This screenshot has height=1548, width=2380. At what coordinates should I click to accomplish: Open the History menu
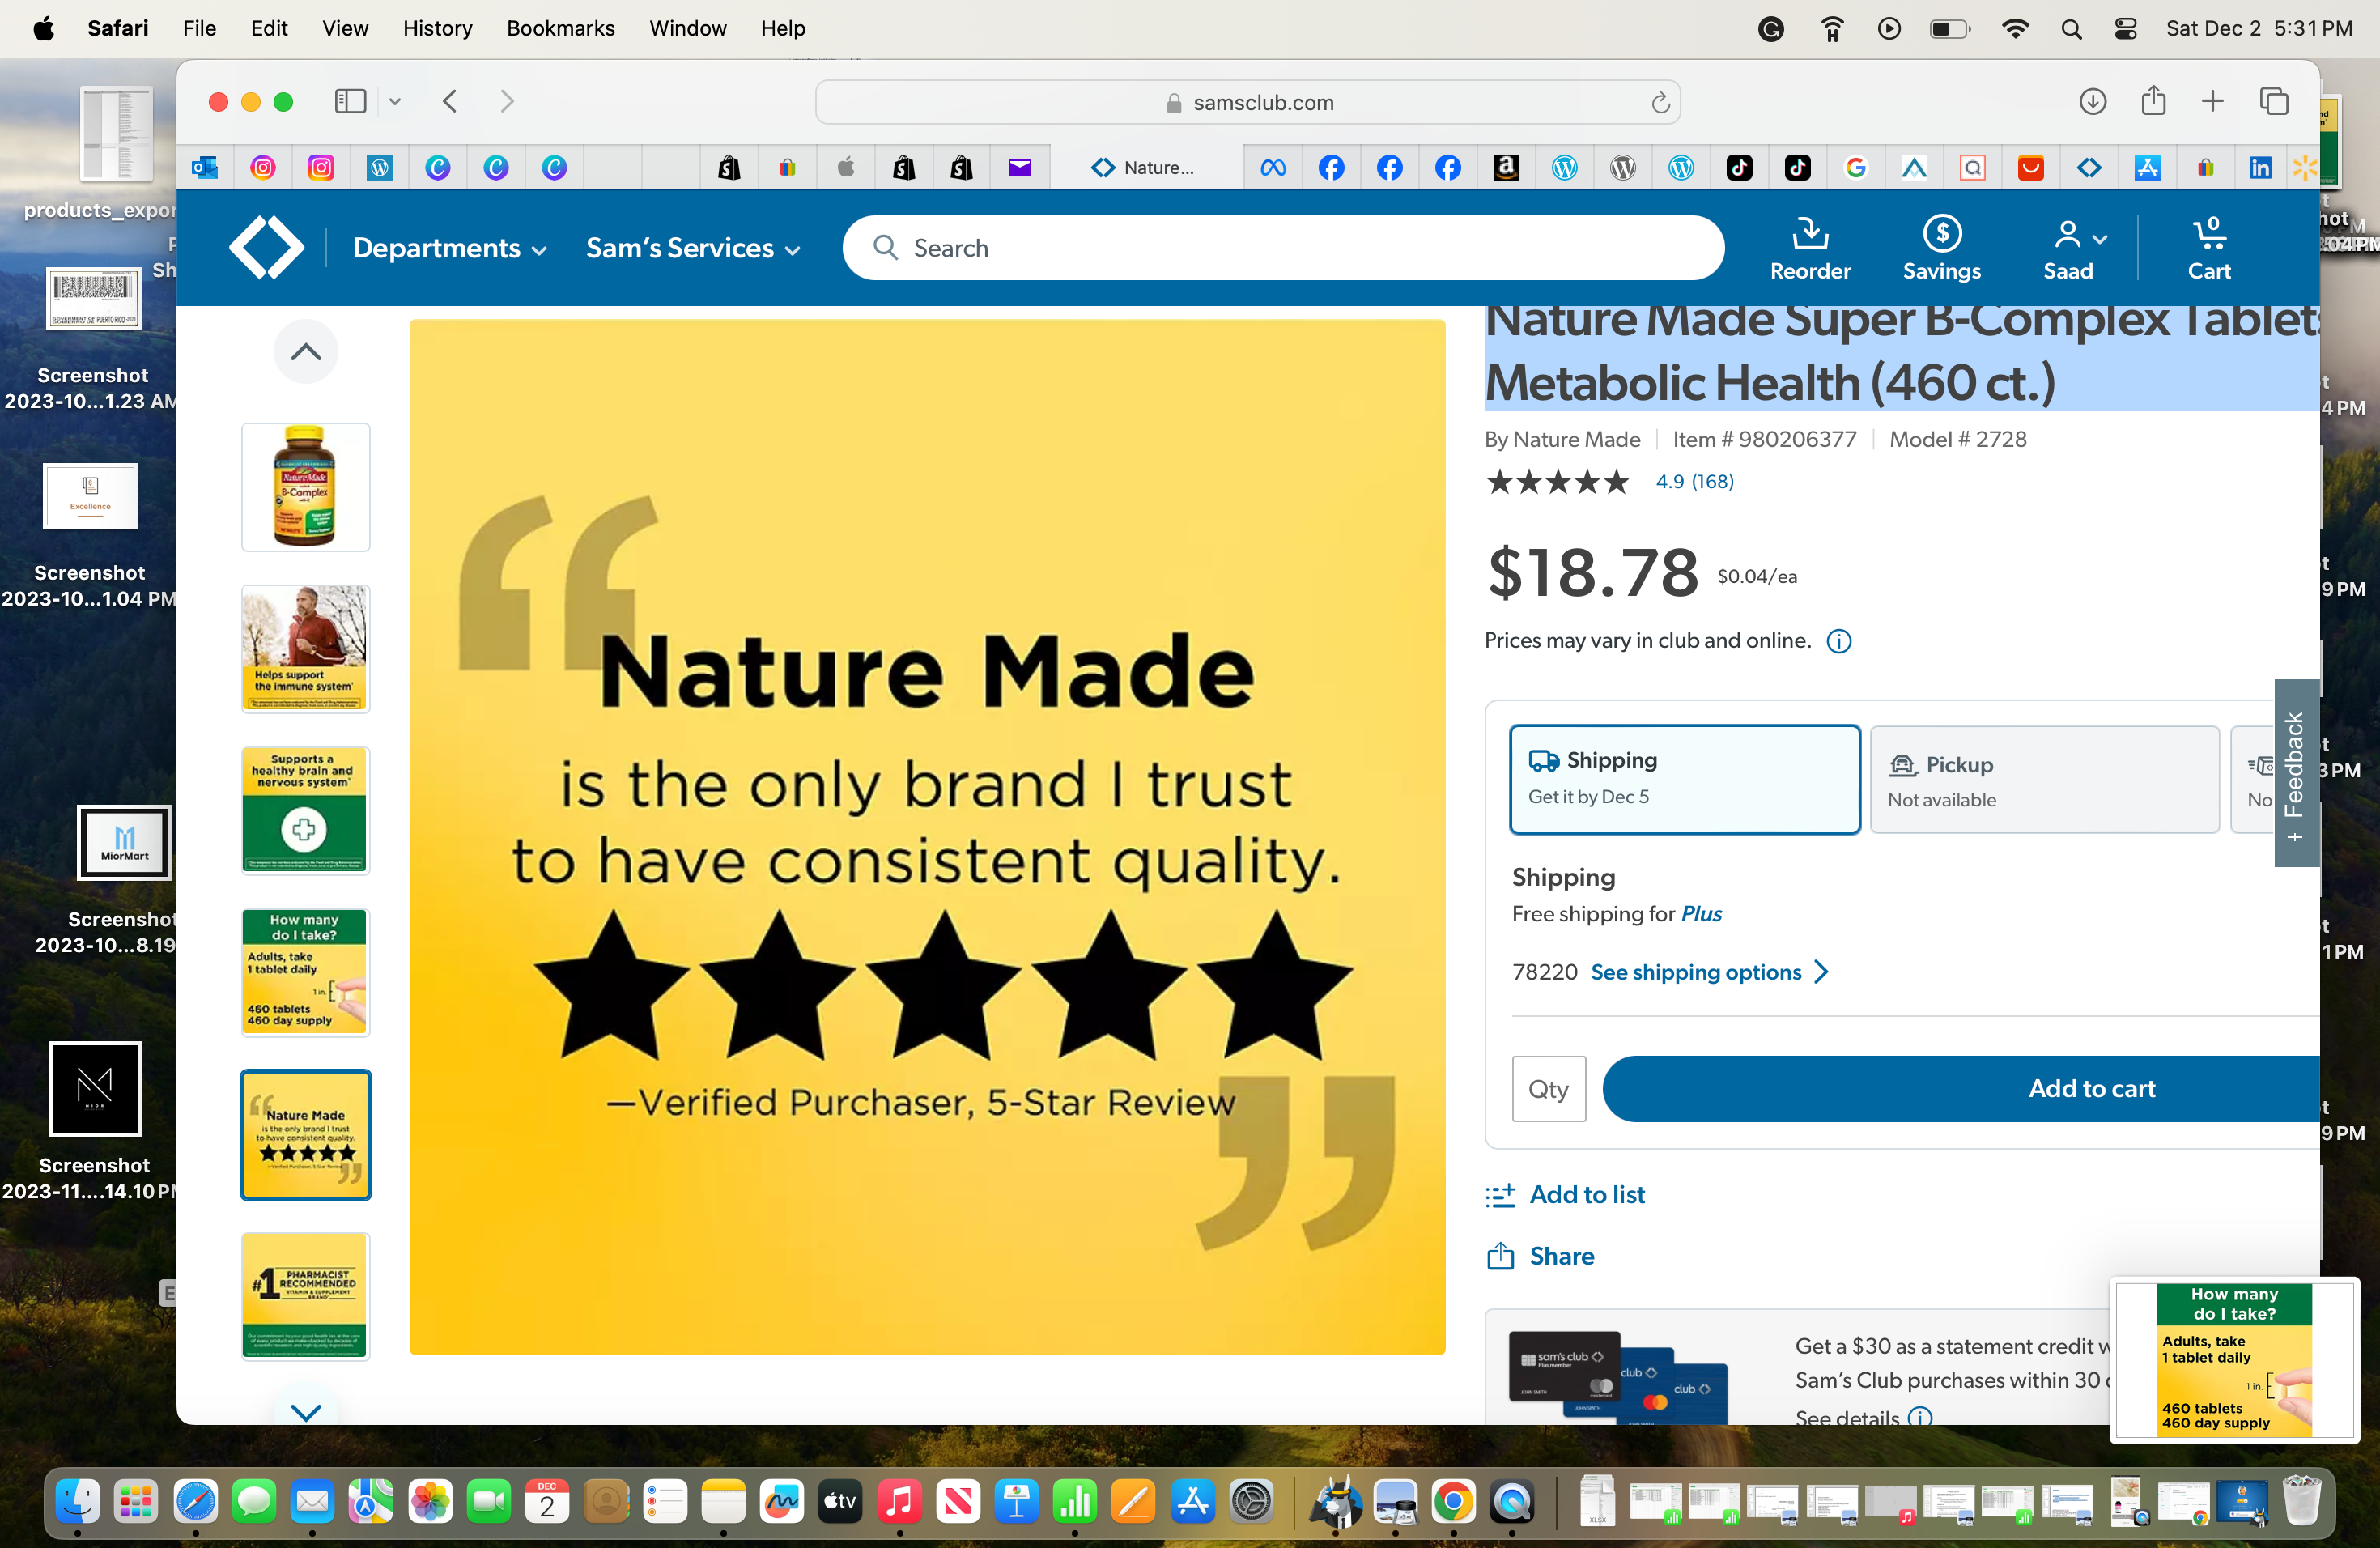coord(437,28)
